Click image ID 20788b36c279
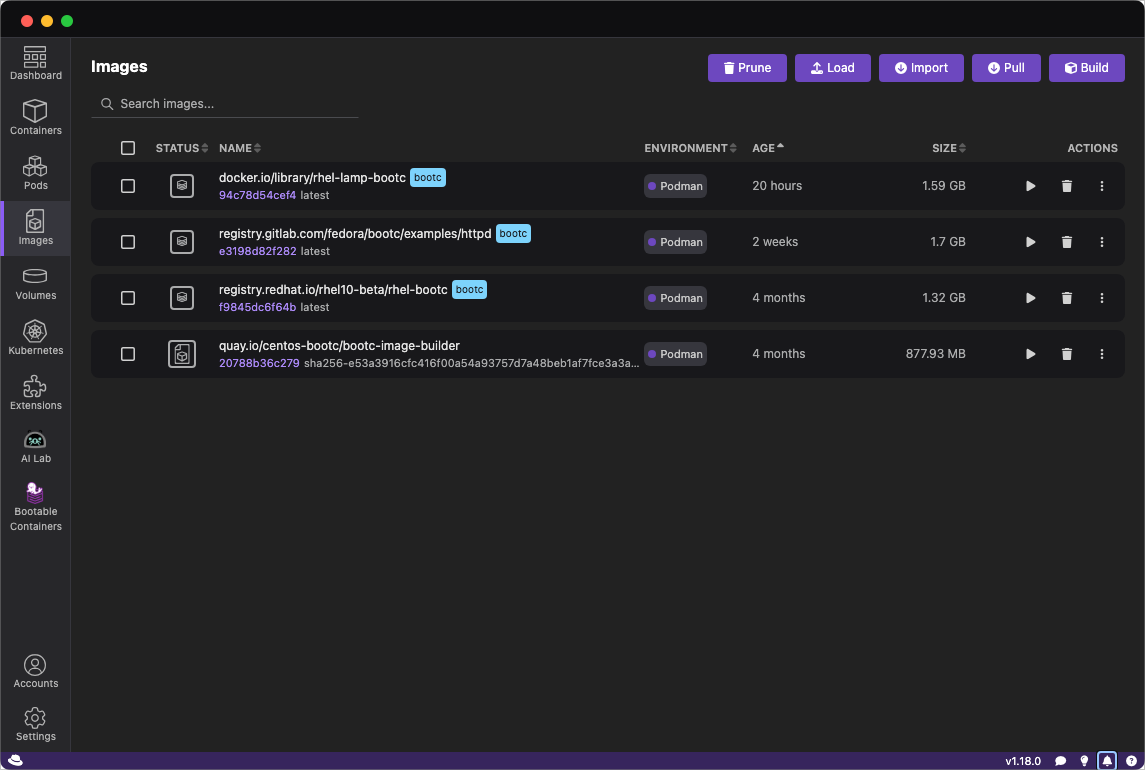The image size is (1145, 770). [259, 363]
